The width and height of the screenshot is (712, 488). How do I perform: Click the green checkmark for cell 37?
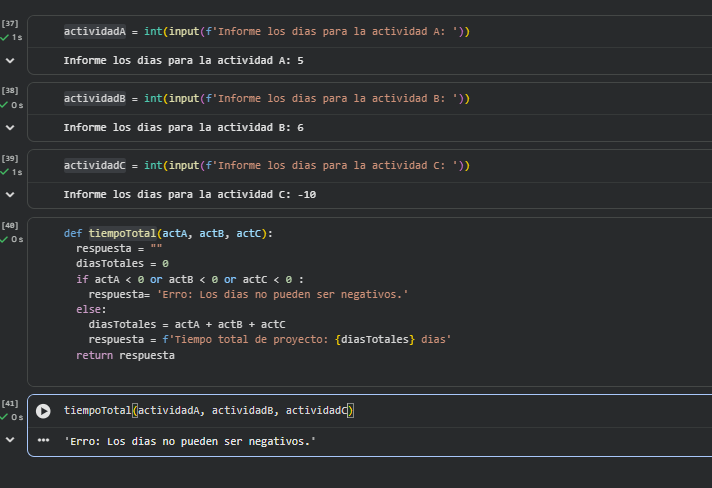tap(5, 38)
